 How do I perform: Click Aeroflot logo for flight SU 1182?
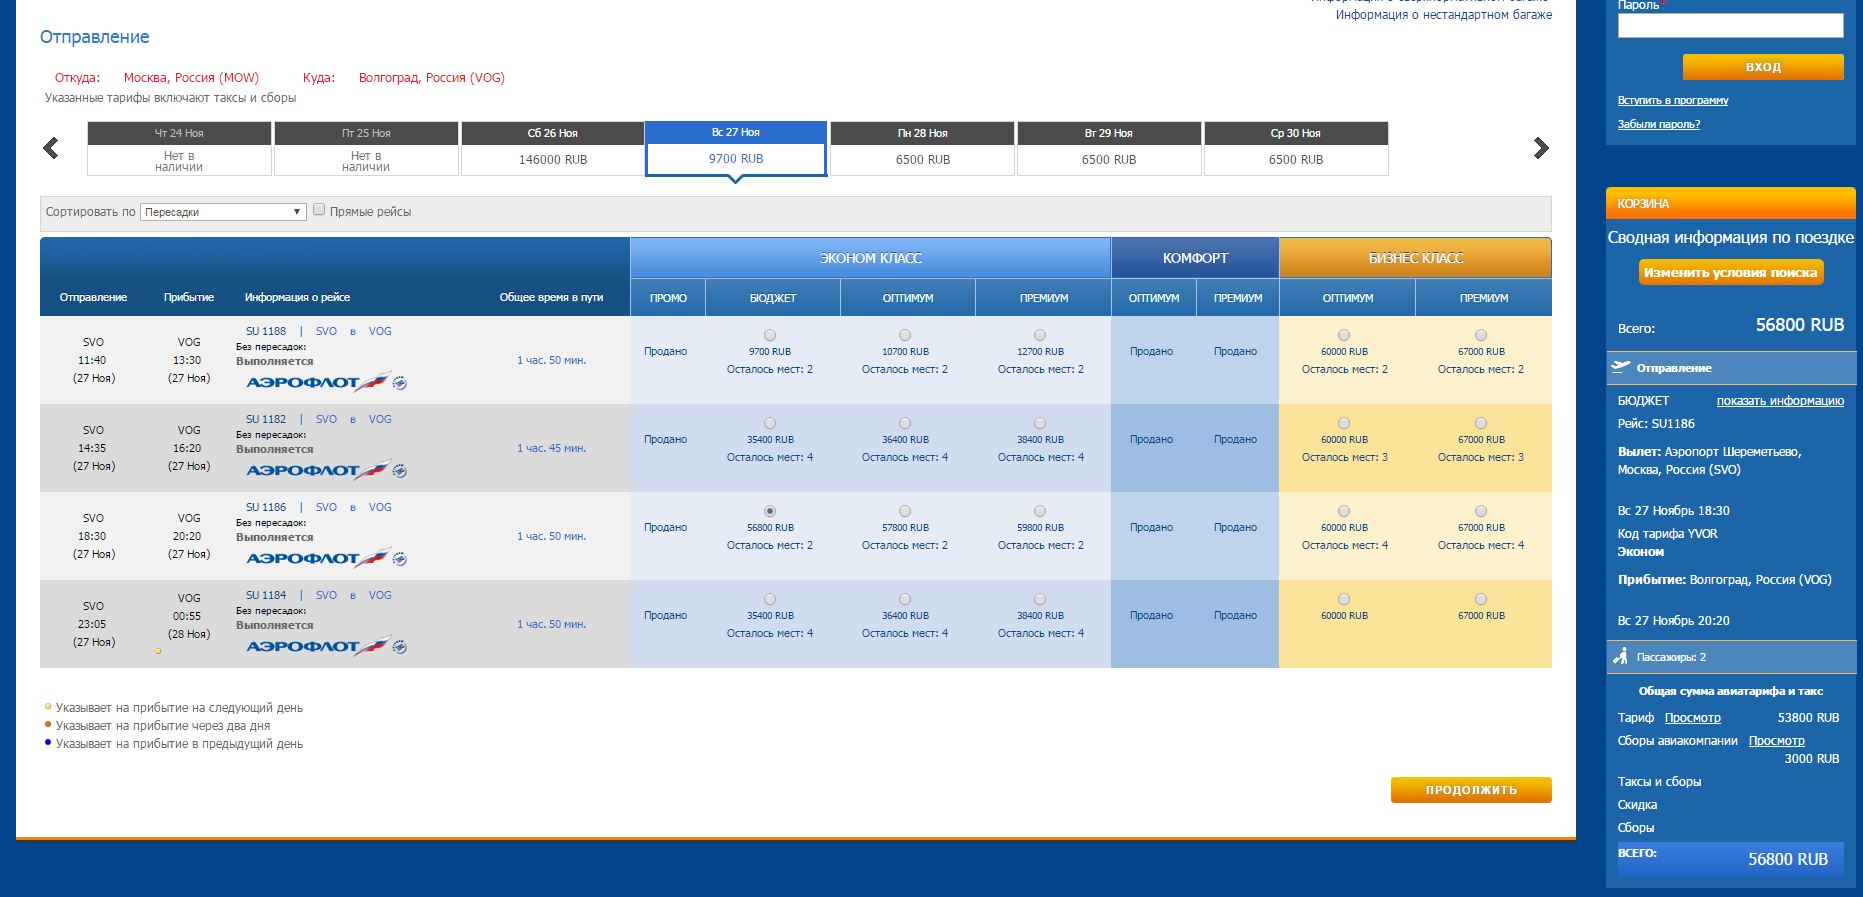tap(326, 471)
